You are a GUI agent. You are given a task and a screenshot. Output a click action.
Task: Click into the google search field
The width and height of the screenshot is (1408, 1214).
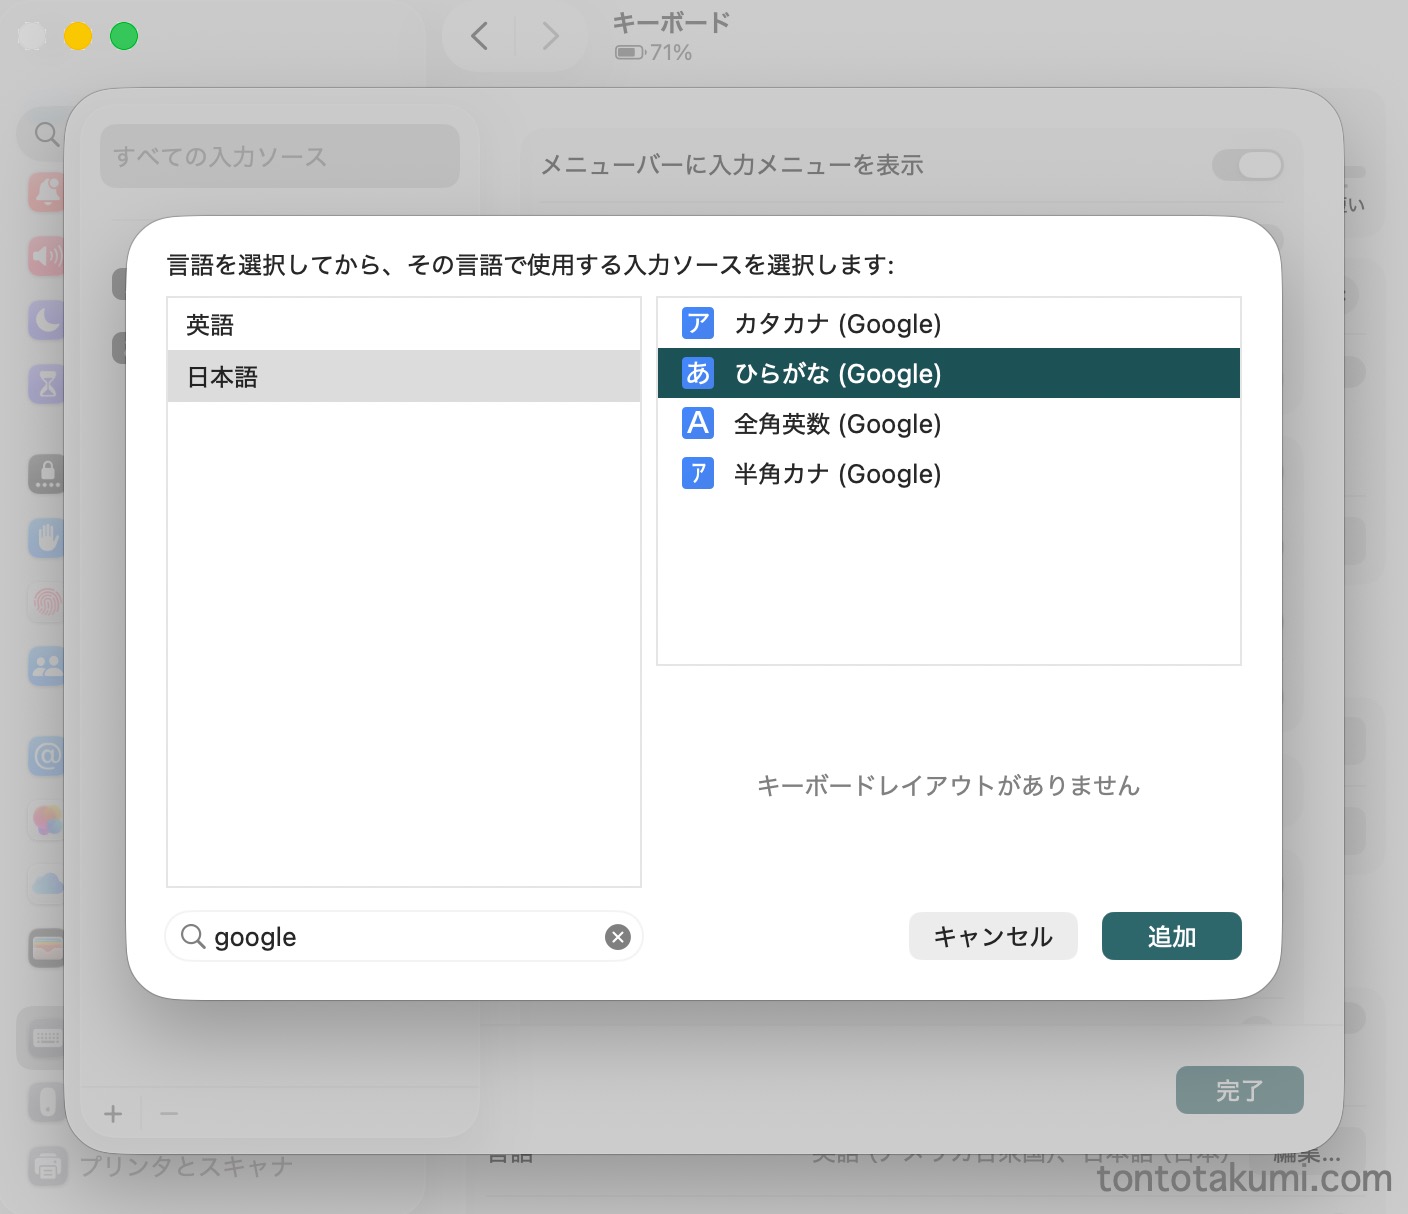click(400, 937)
